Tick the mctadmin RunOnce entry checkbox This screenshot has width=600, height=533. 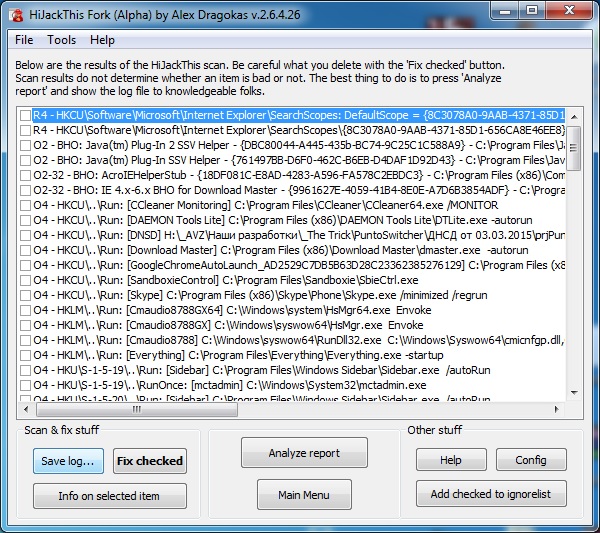[x=25, y=385]
